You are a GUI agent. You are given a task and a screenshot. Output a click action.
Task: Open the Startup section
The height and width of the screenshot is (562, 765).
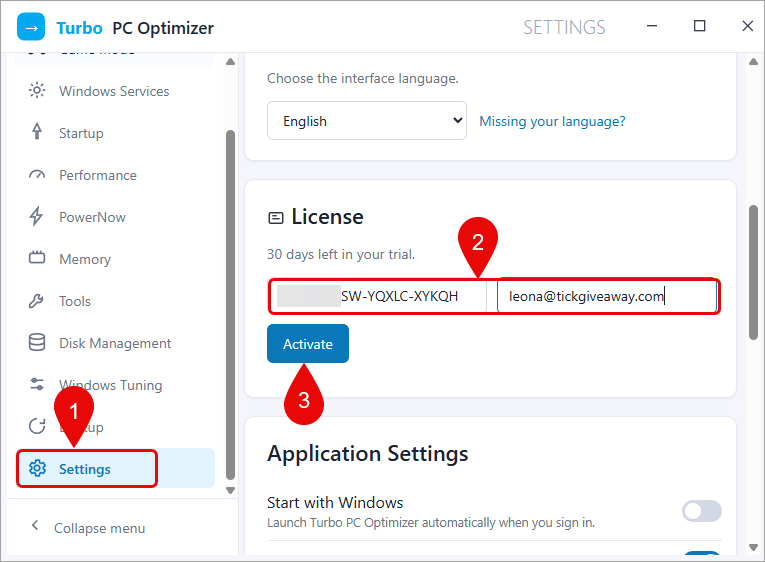115,133
